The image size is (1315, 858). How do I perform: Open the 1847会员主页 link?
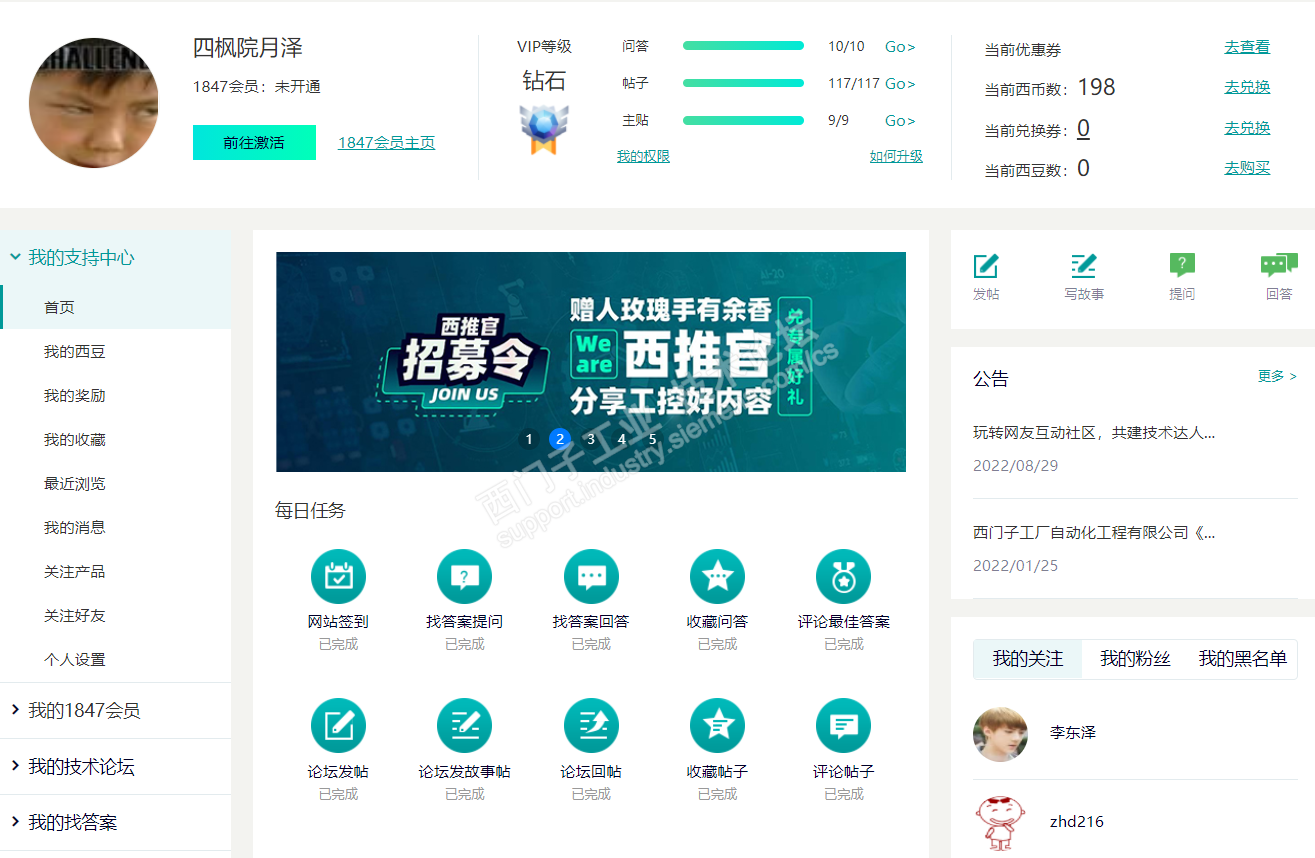(386, 142)
